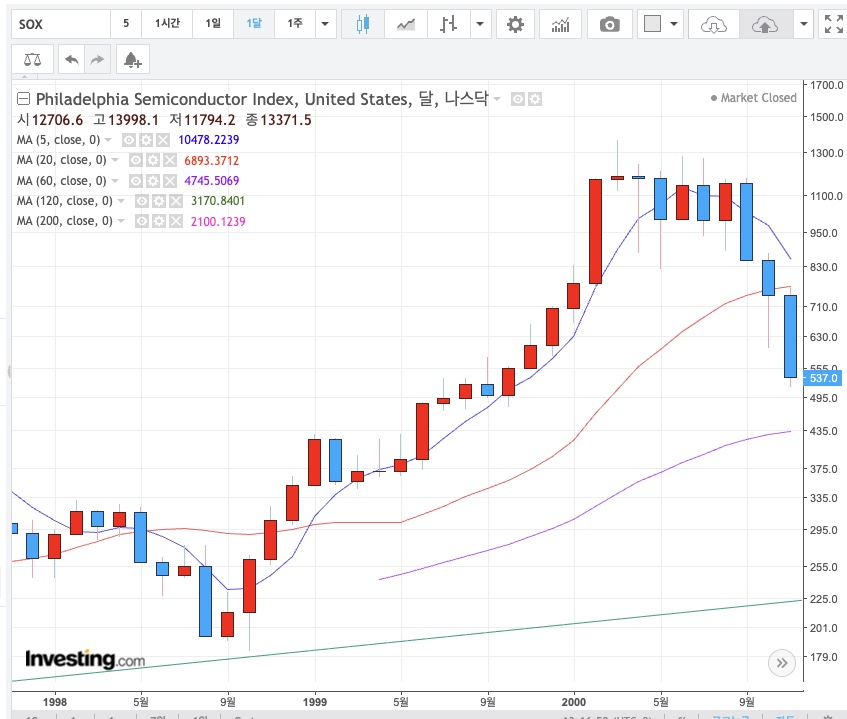Click MA value 4745.5069
The image size is (847, 719).
point(211,181)
